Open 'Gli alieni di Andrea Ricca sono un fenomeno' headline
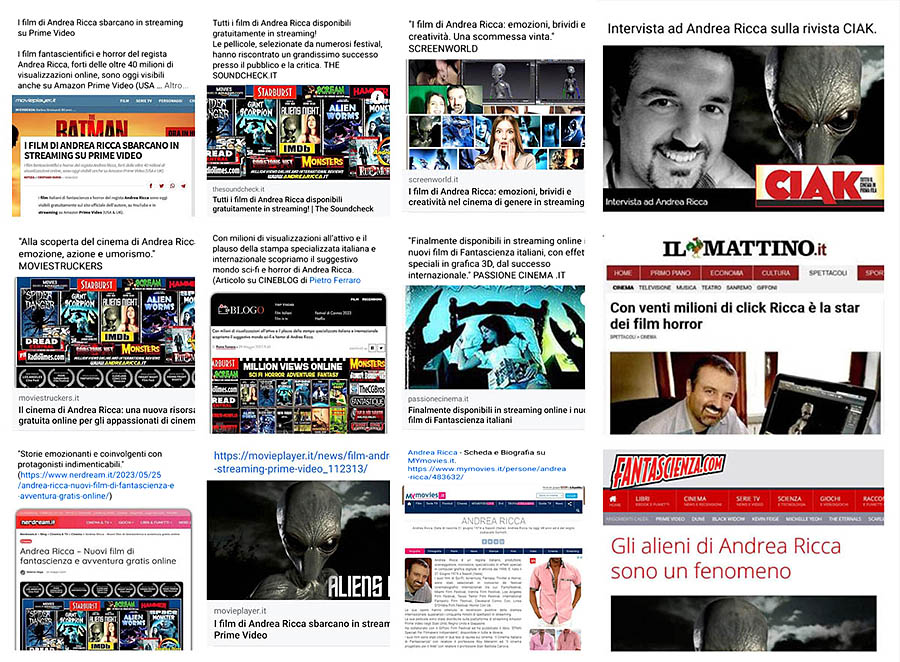The image size is (900, 662). [726, 558]
